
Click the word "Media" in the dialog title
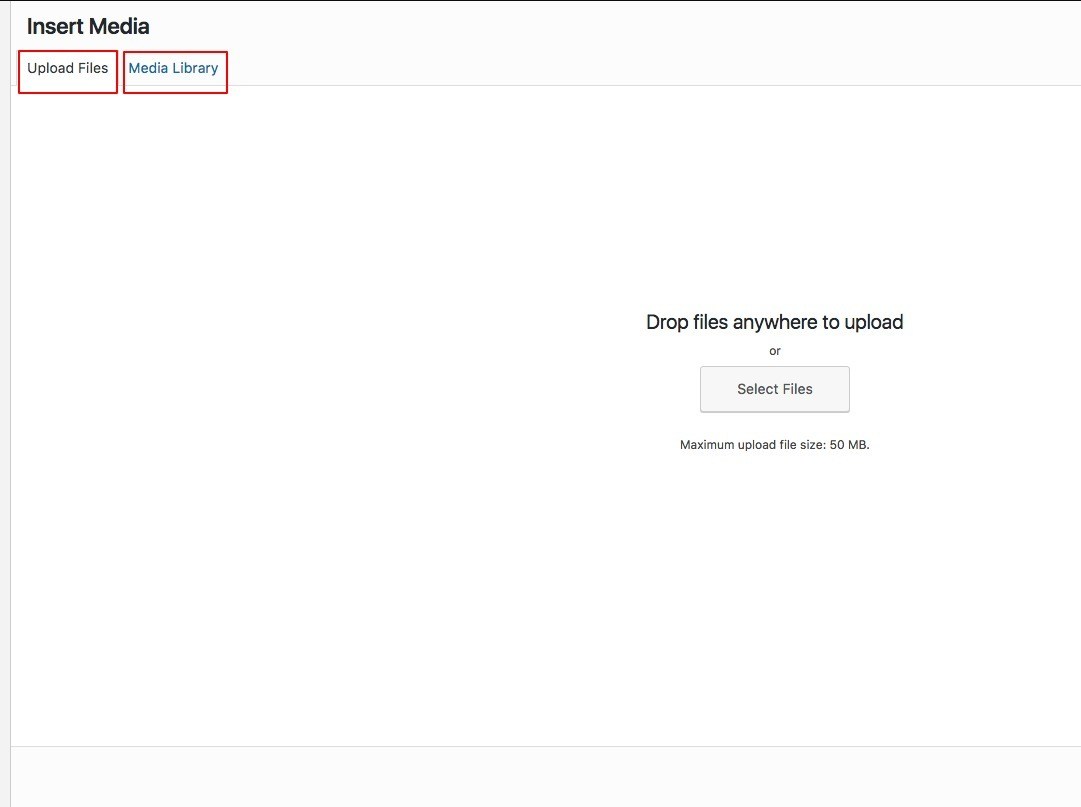pos(119,26)
